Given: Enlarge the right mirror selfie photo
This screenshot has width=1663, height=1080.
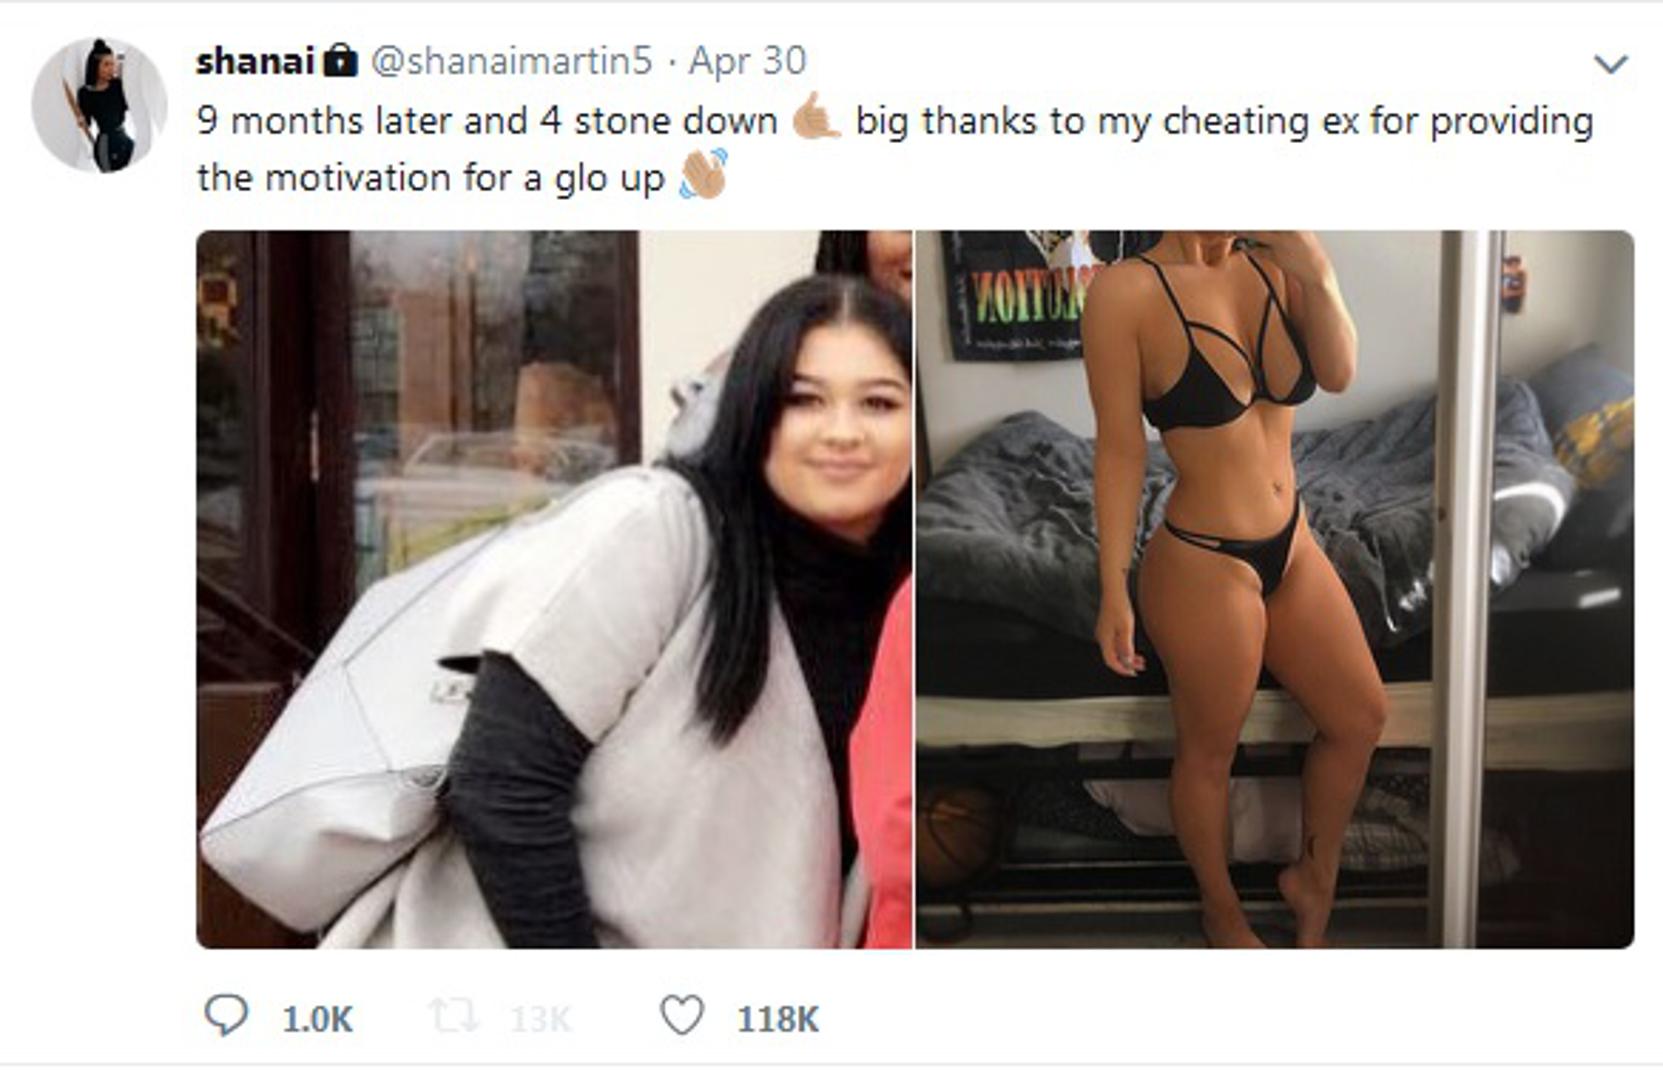Looking at the screenshot, I should 1275,589.
